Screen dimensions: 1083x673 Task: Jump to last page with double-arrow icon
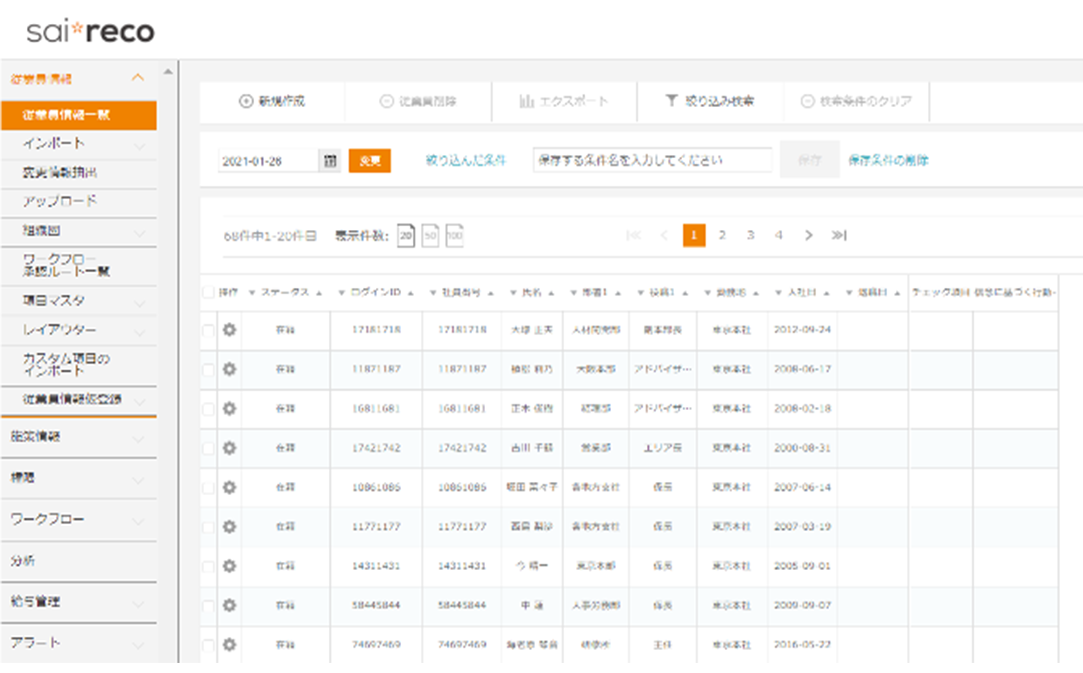[839, 236]
